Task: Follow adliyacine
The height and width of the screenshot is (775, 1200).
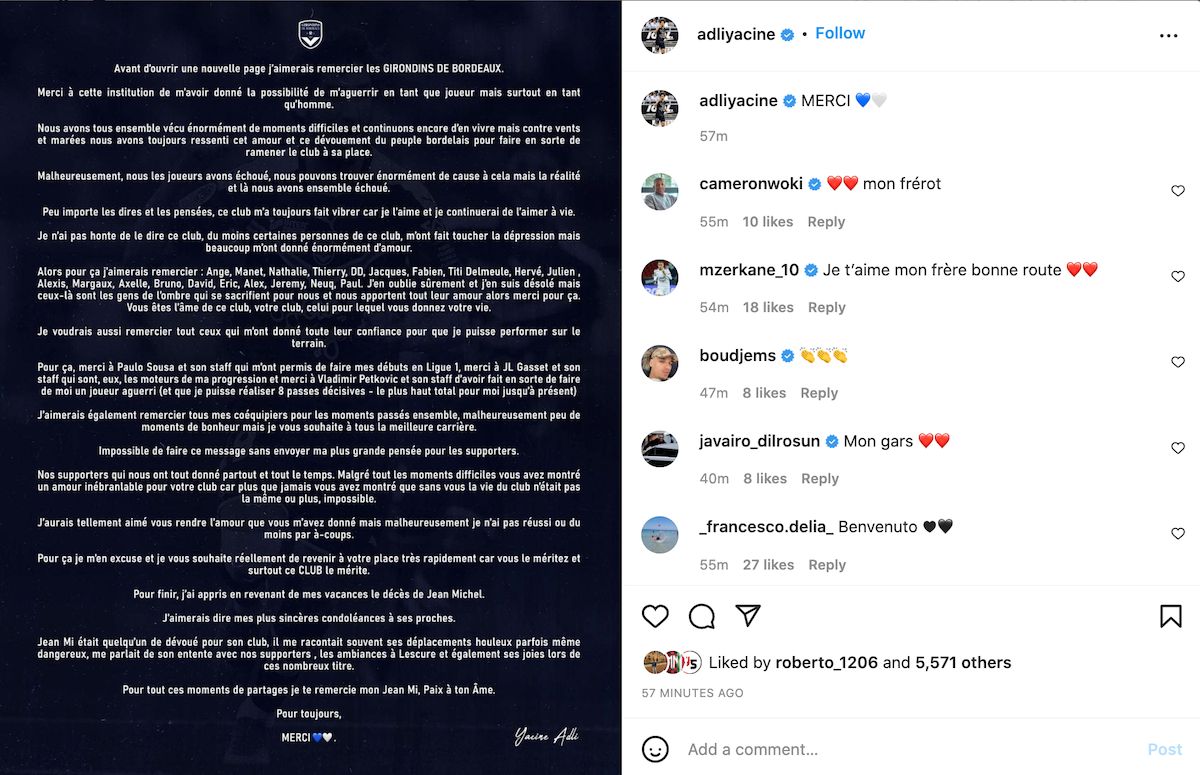Action: click(x=840, y=33)
